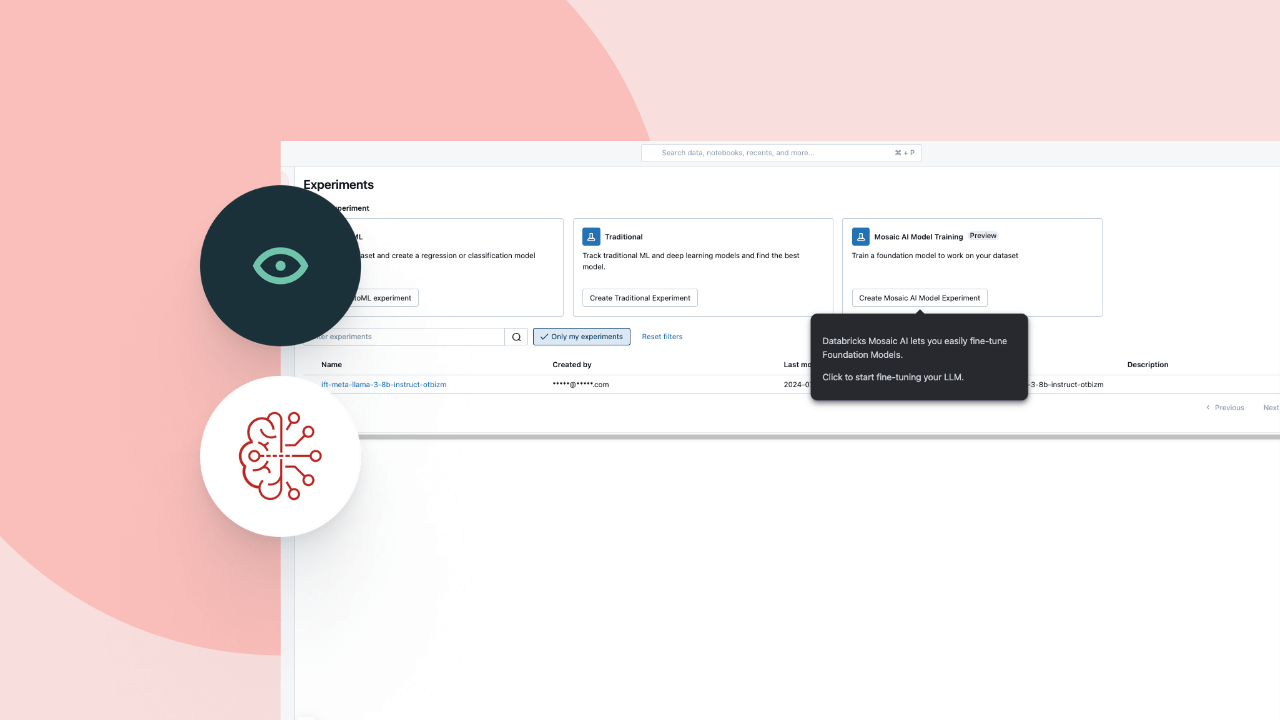Image resolution: width=1280 pixels, height=720 pixels.
Task: Click the Description column header
Action: pos(1148,365)
